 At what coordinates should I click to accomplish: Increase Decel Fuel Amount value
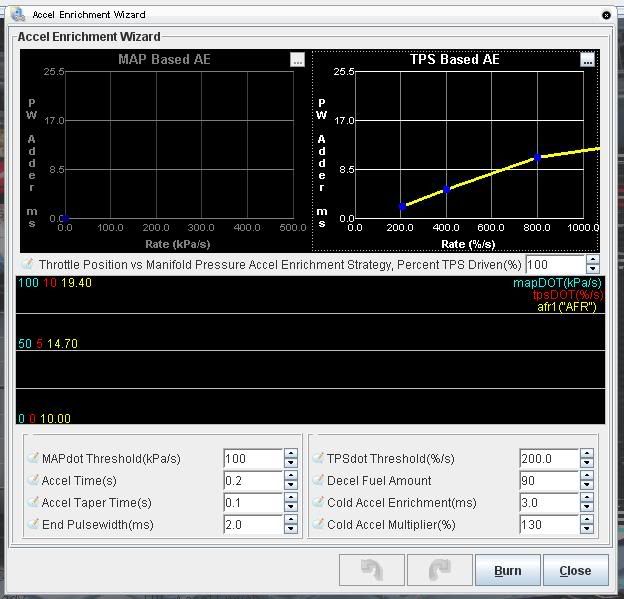(587, 476)
